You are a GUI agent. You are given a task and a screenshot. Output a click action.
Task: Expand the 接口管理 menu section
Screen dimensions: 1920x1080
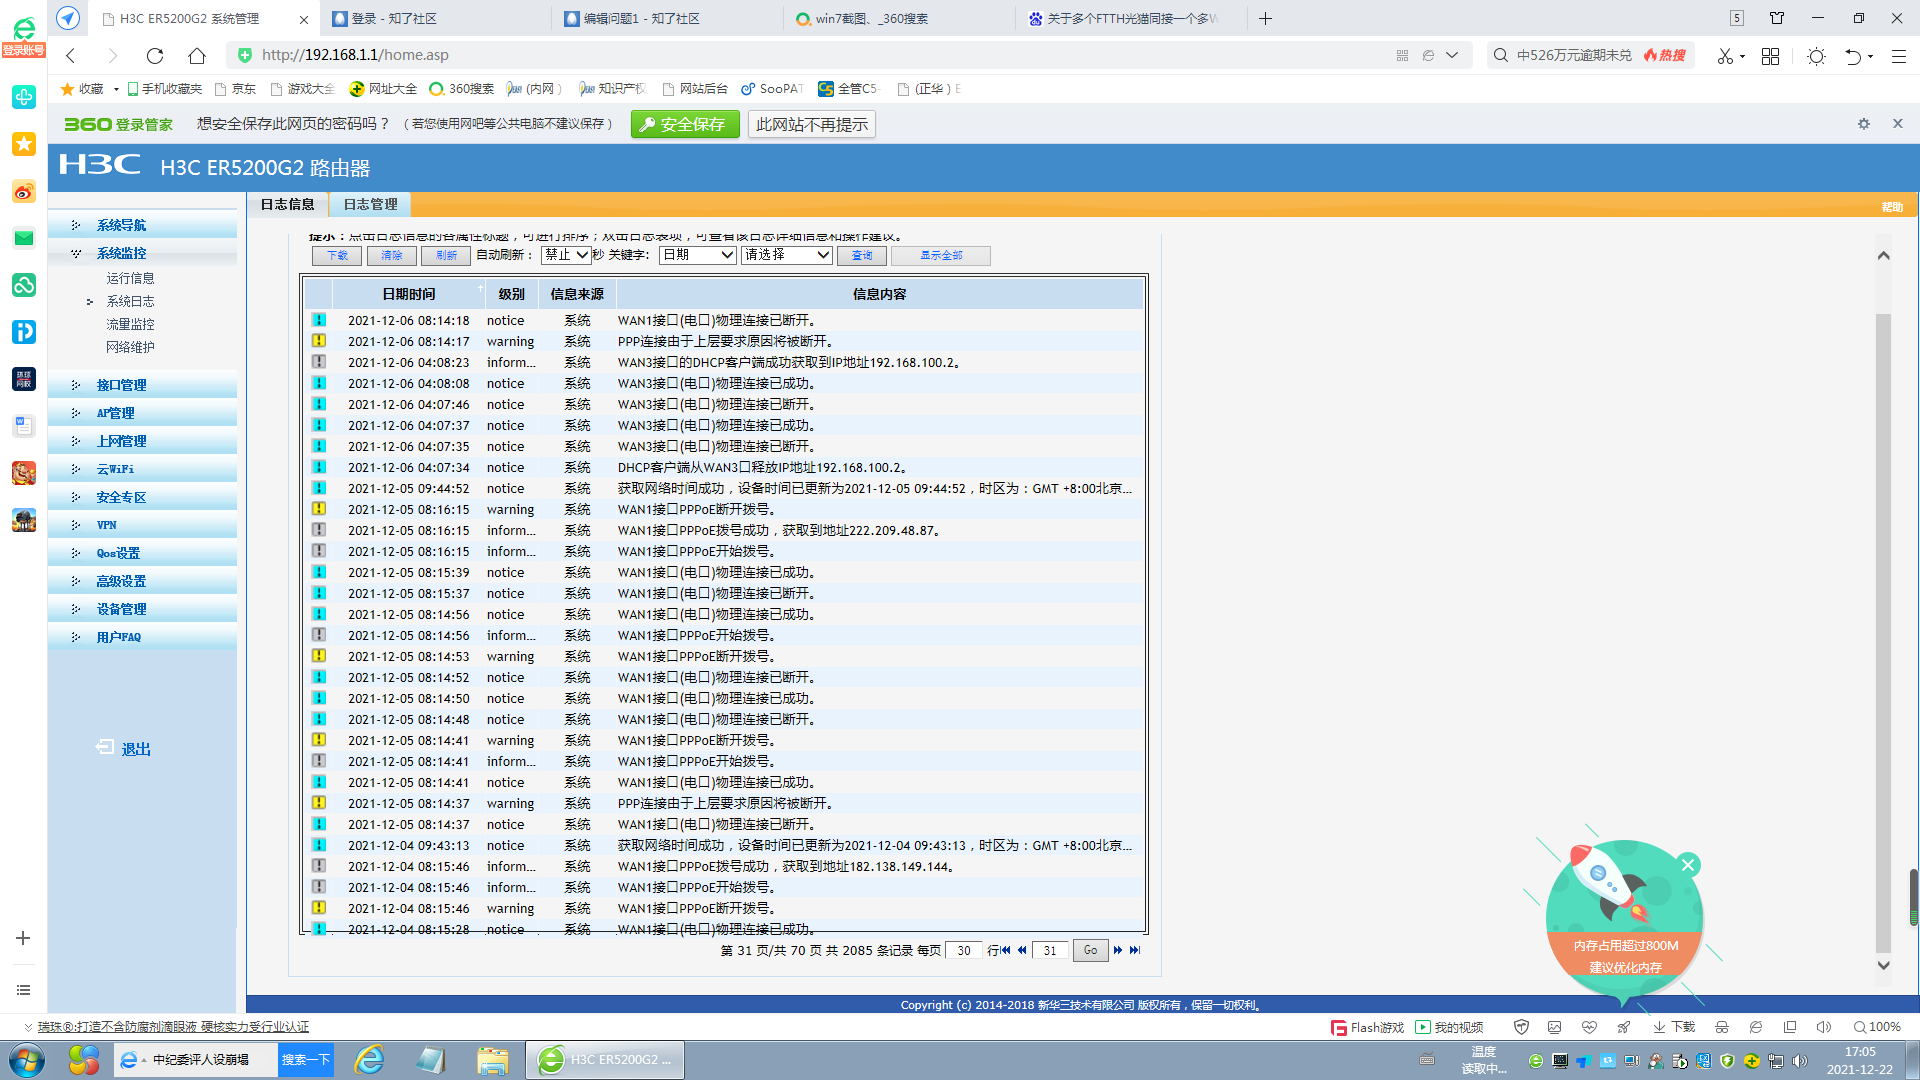tap(121, 385)
